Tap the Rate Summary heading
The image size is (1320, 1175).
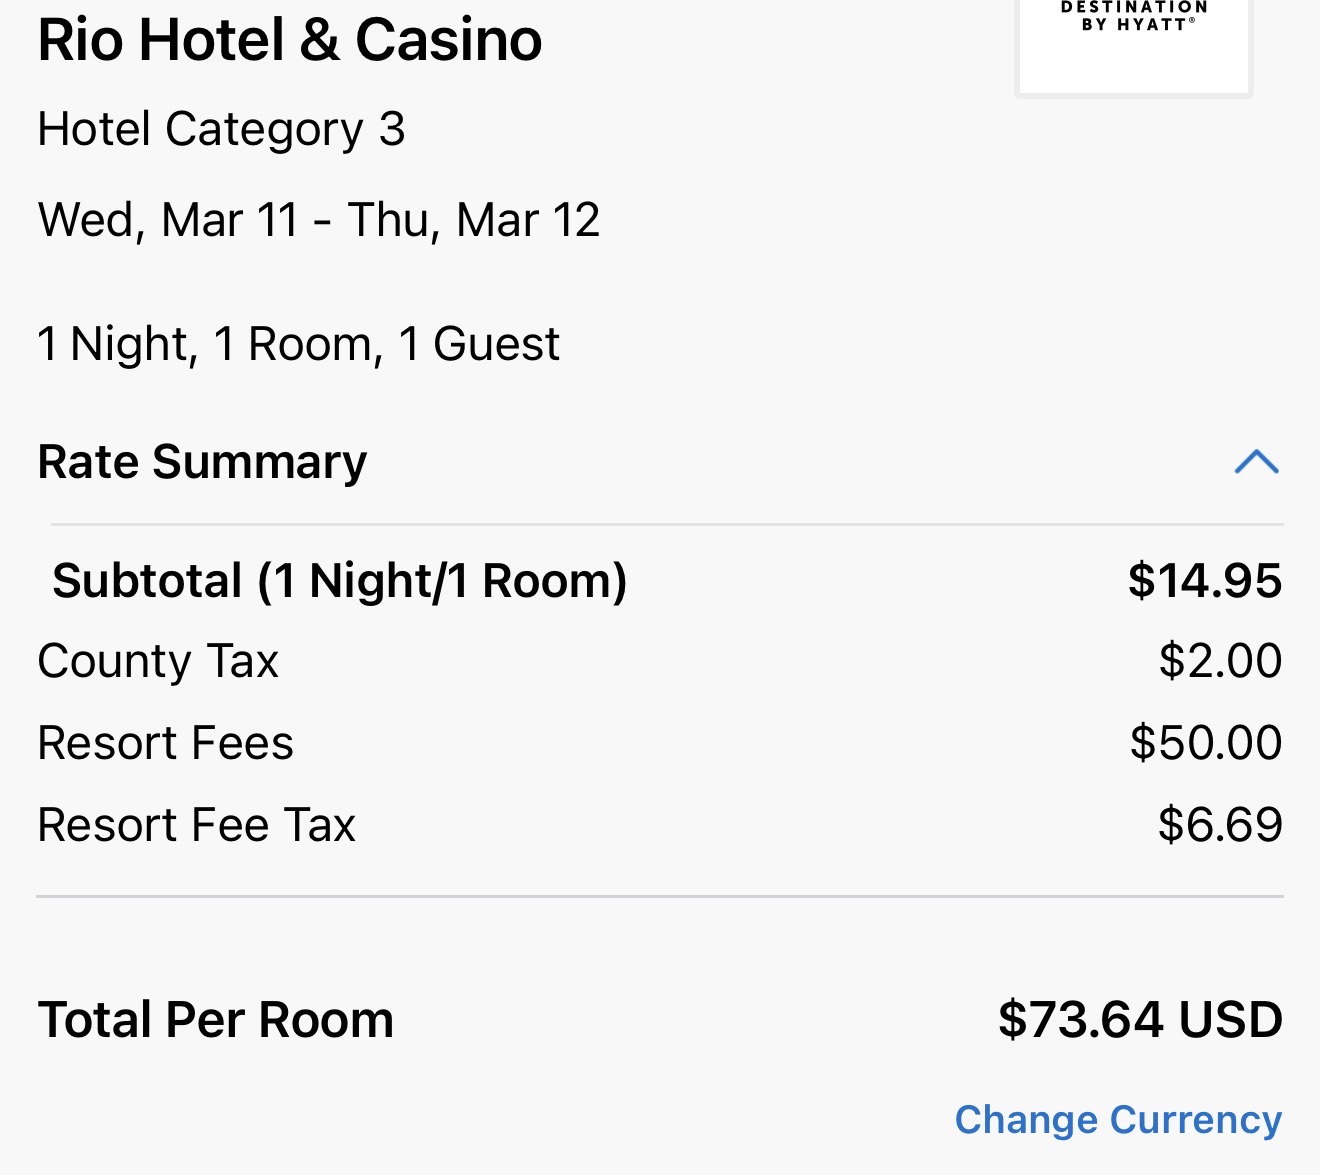(202, 462)
